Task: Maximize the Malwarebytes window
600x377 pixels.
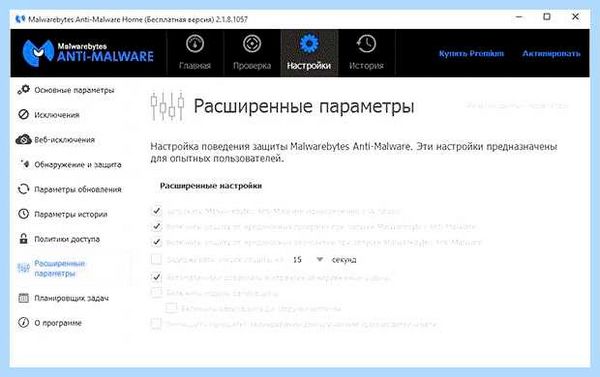Action: tap(547, 17)
